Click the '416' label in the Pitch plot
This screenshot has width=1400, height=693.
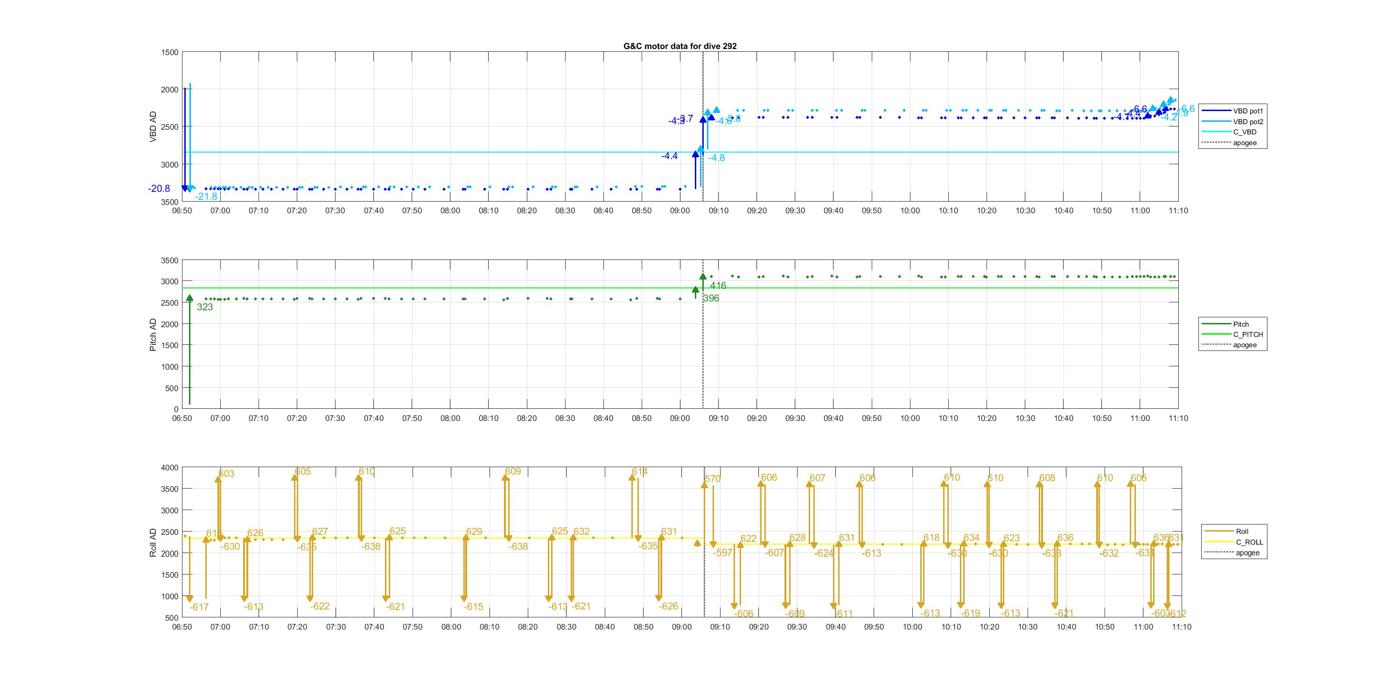pos(718,286)
